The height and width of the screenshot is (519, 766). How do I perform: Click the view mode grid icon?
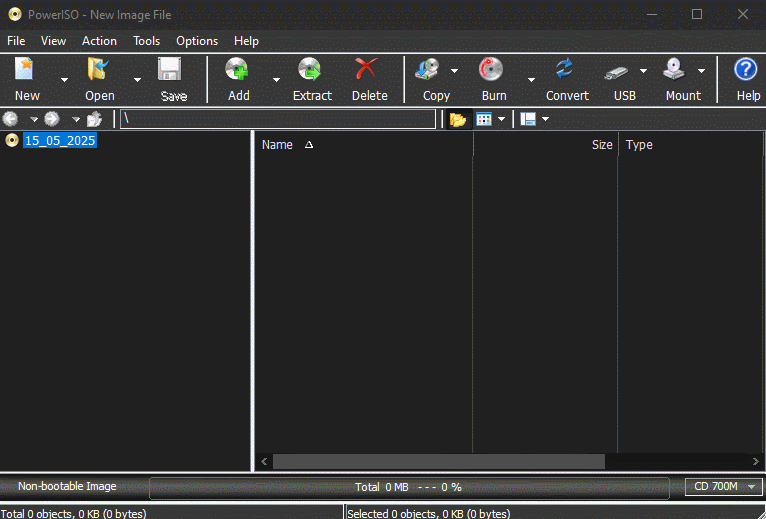pos(484,119)
